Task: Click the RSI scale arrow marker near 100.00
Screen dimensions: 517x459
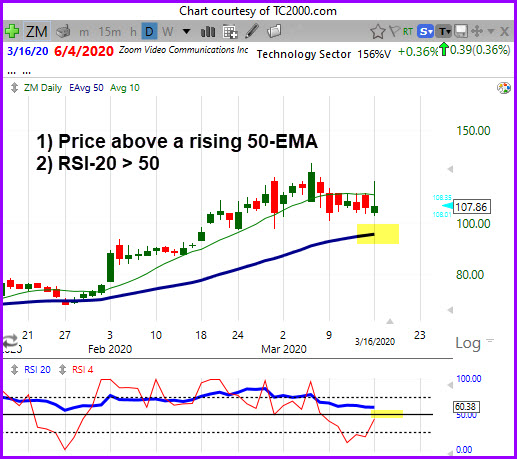Action: [450, 385]
